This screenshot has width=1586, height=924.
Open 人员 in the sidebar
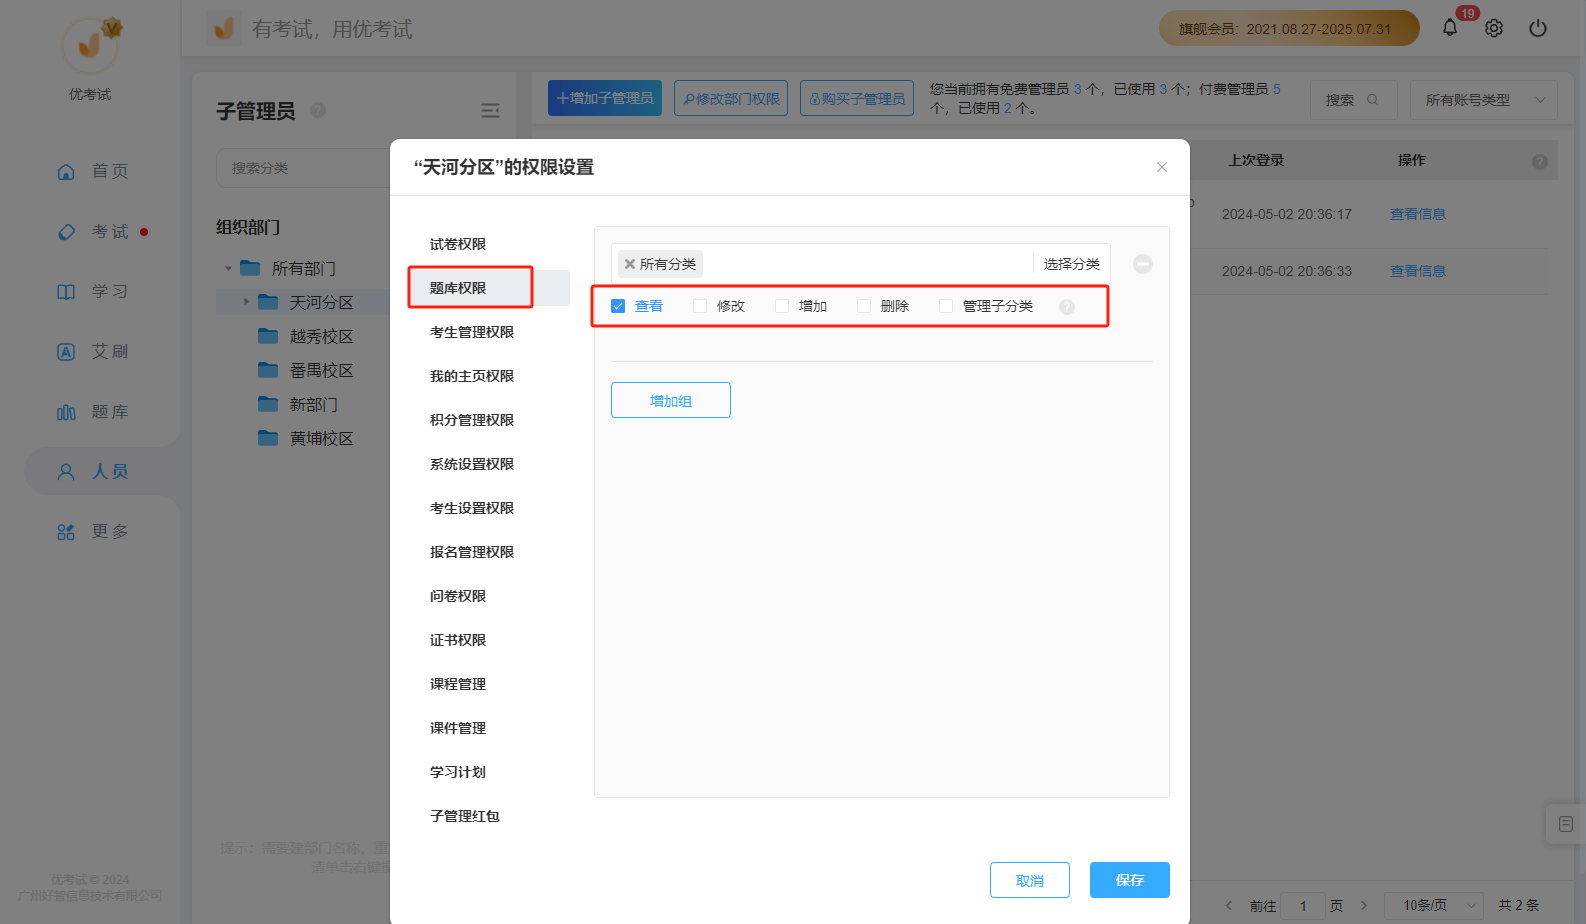tap(92, 471)
